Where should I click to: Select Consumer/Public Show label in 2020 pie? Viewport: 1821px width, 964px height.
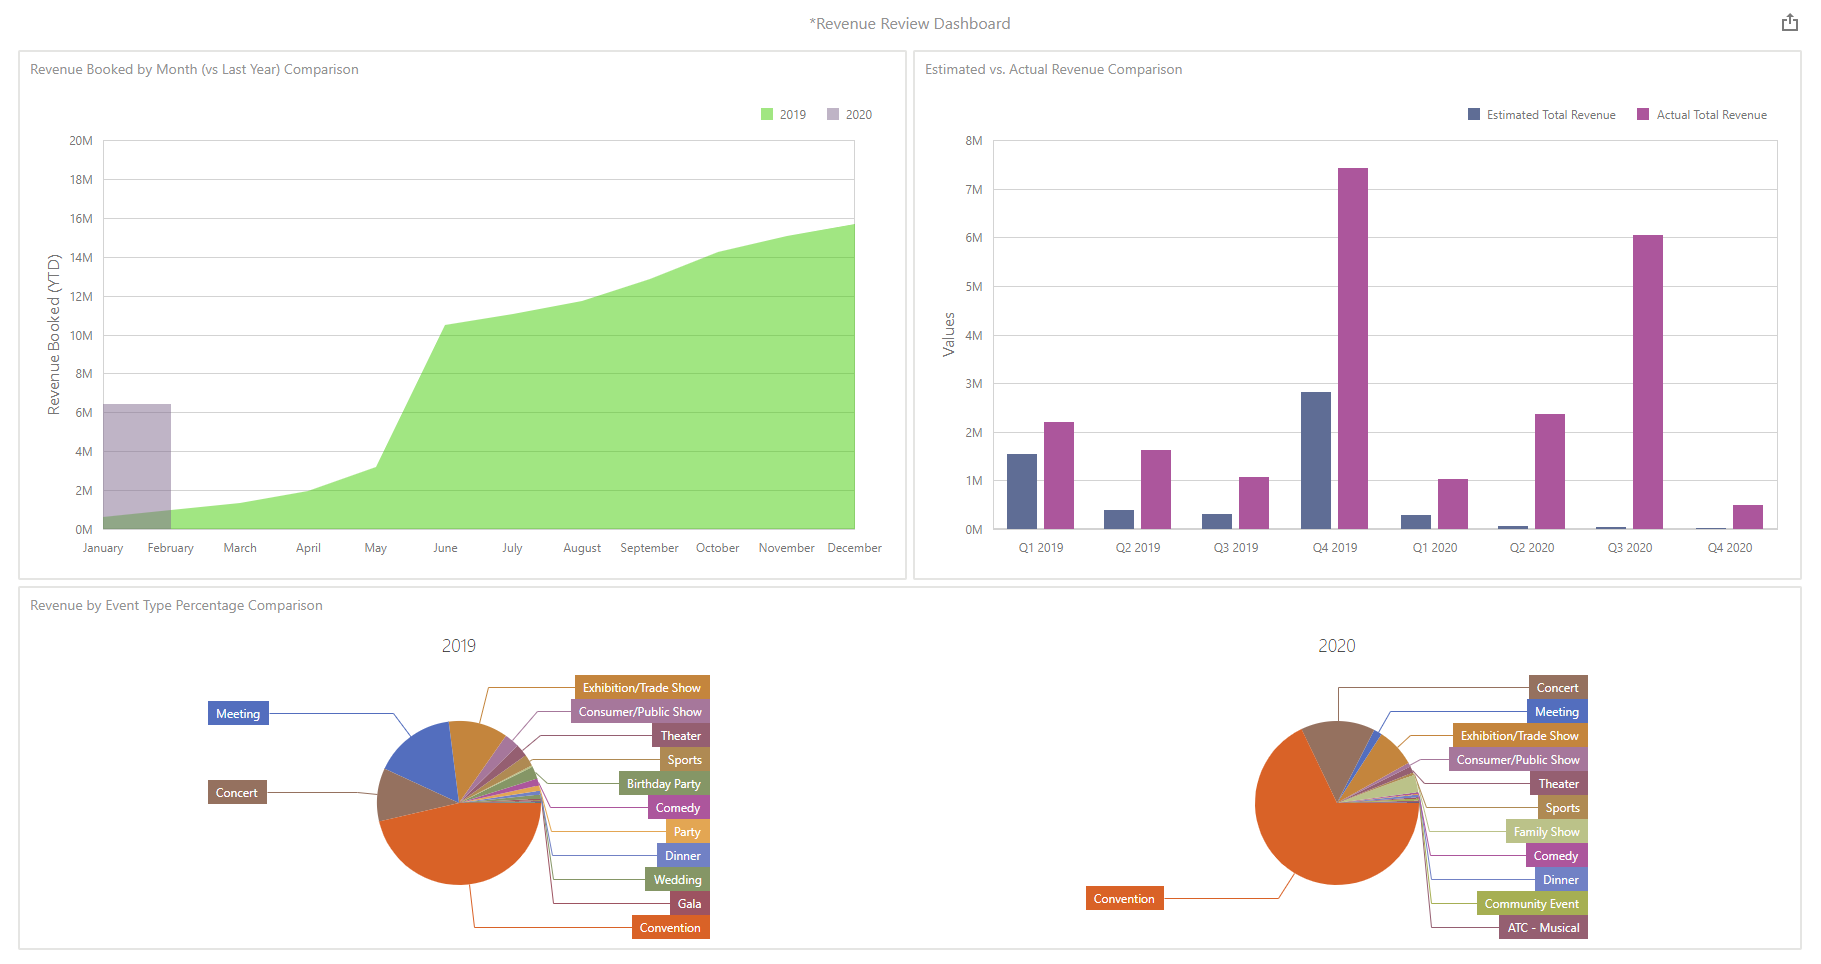(1518, 759)
